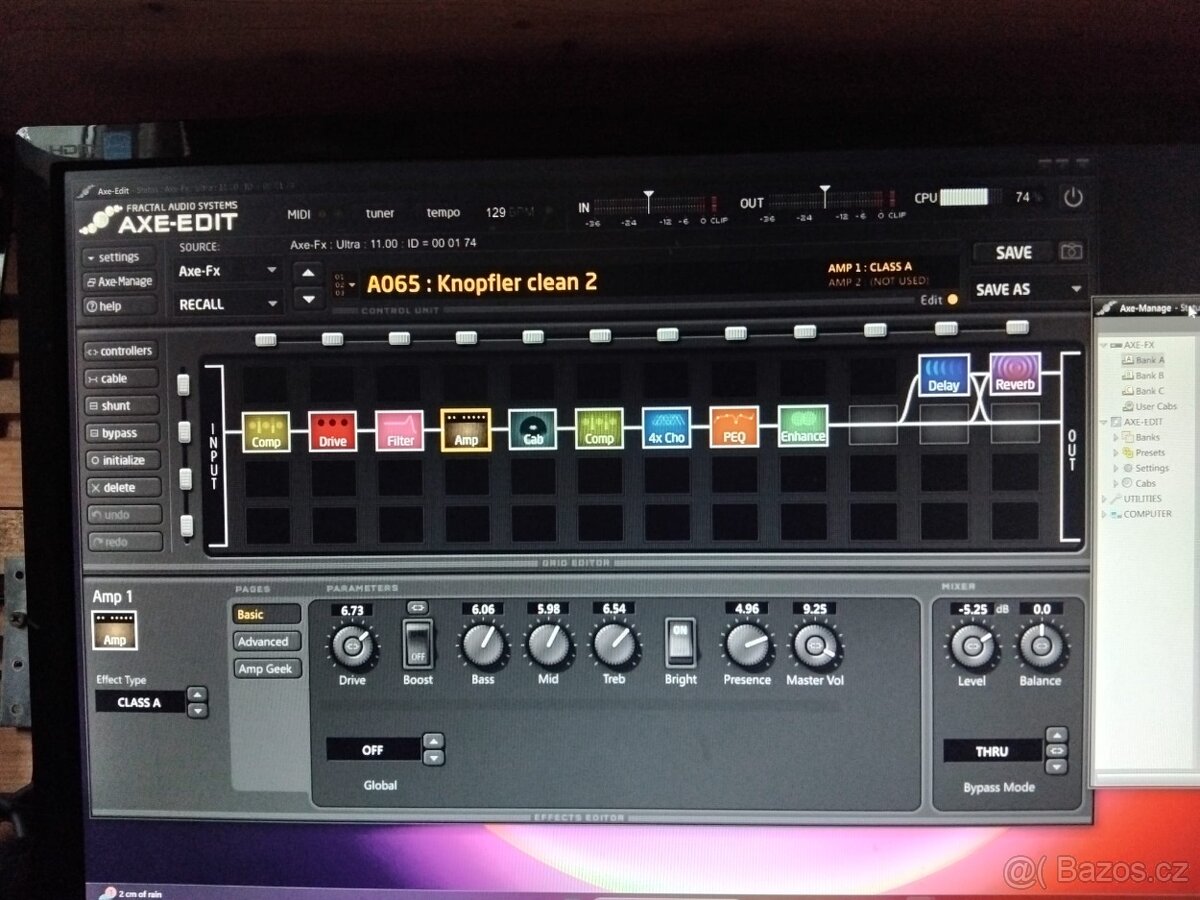
Task: Click the Enhance block in the grid
Action: pyautogui.click(x=801, y=428)
